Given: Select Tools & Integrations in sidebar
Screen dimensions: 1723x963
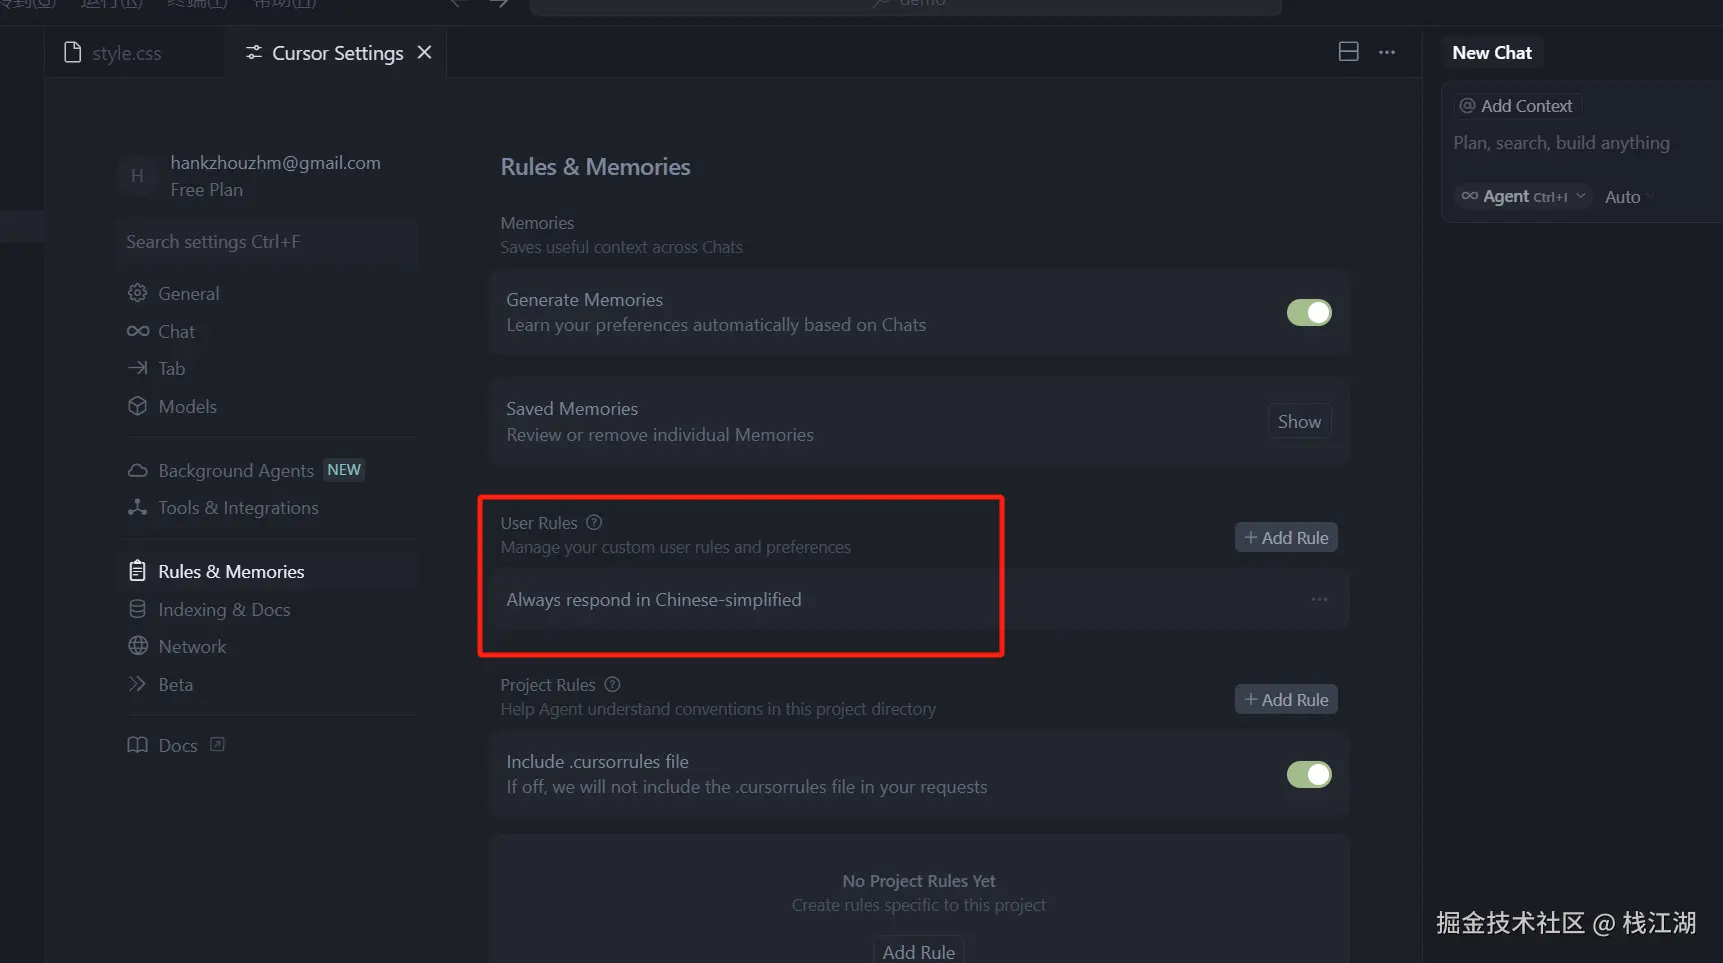Looking at the screenshot, I should coord(238,508).
